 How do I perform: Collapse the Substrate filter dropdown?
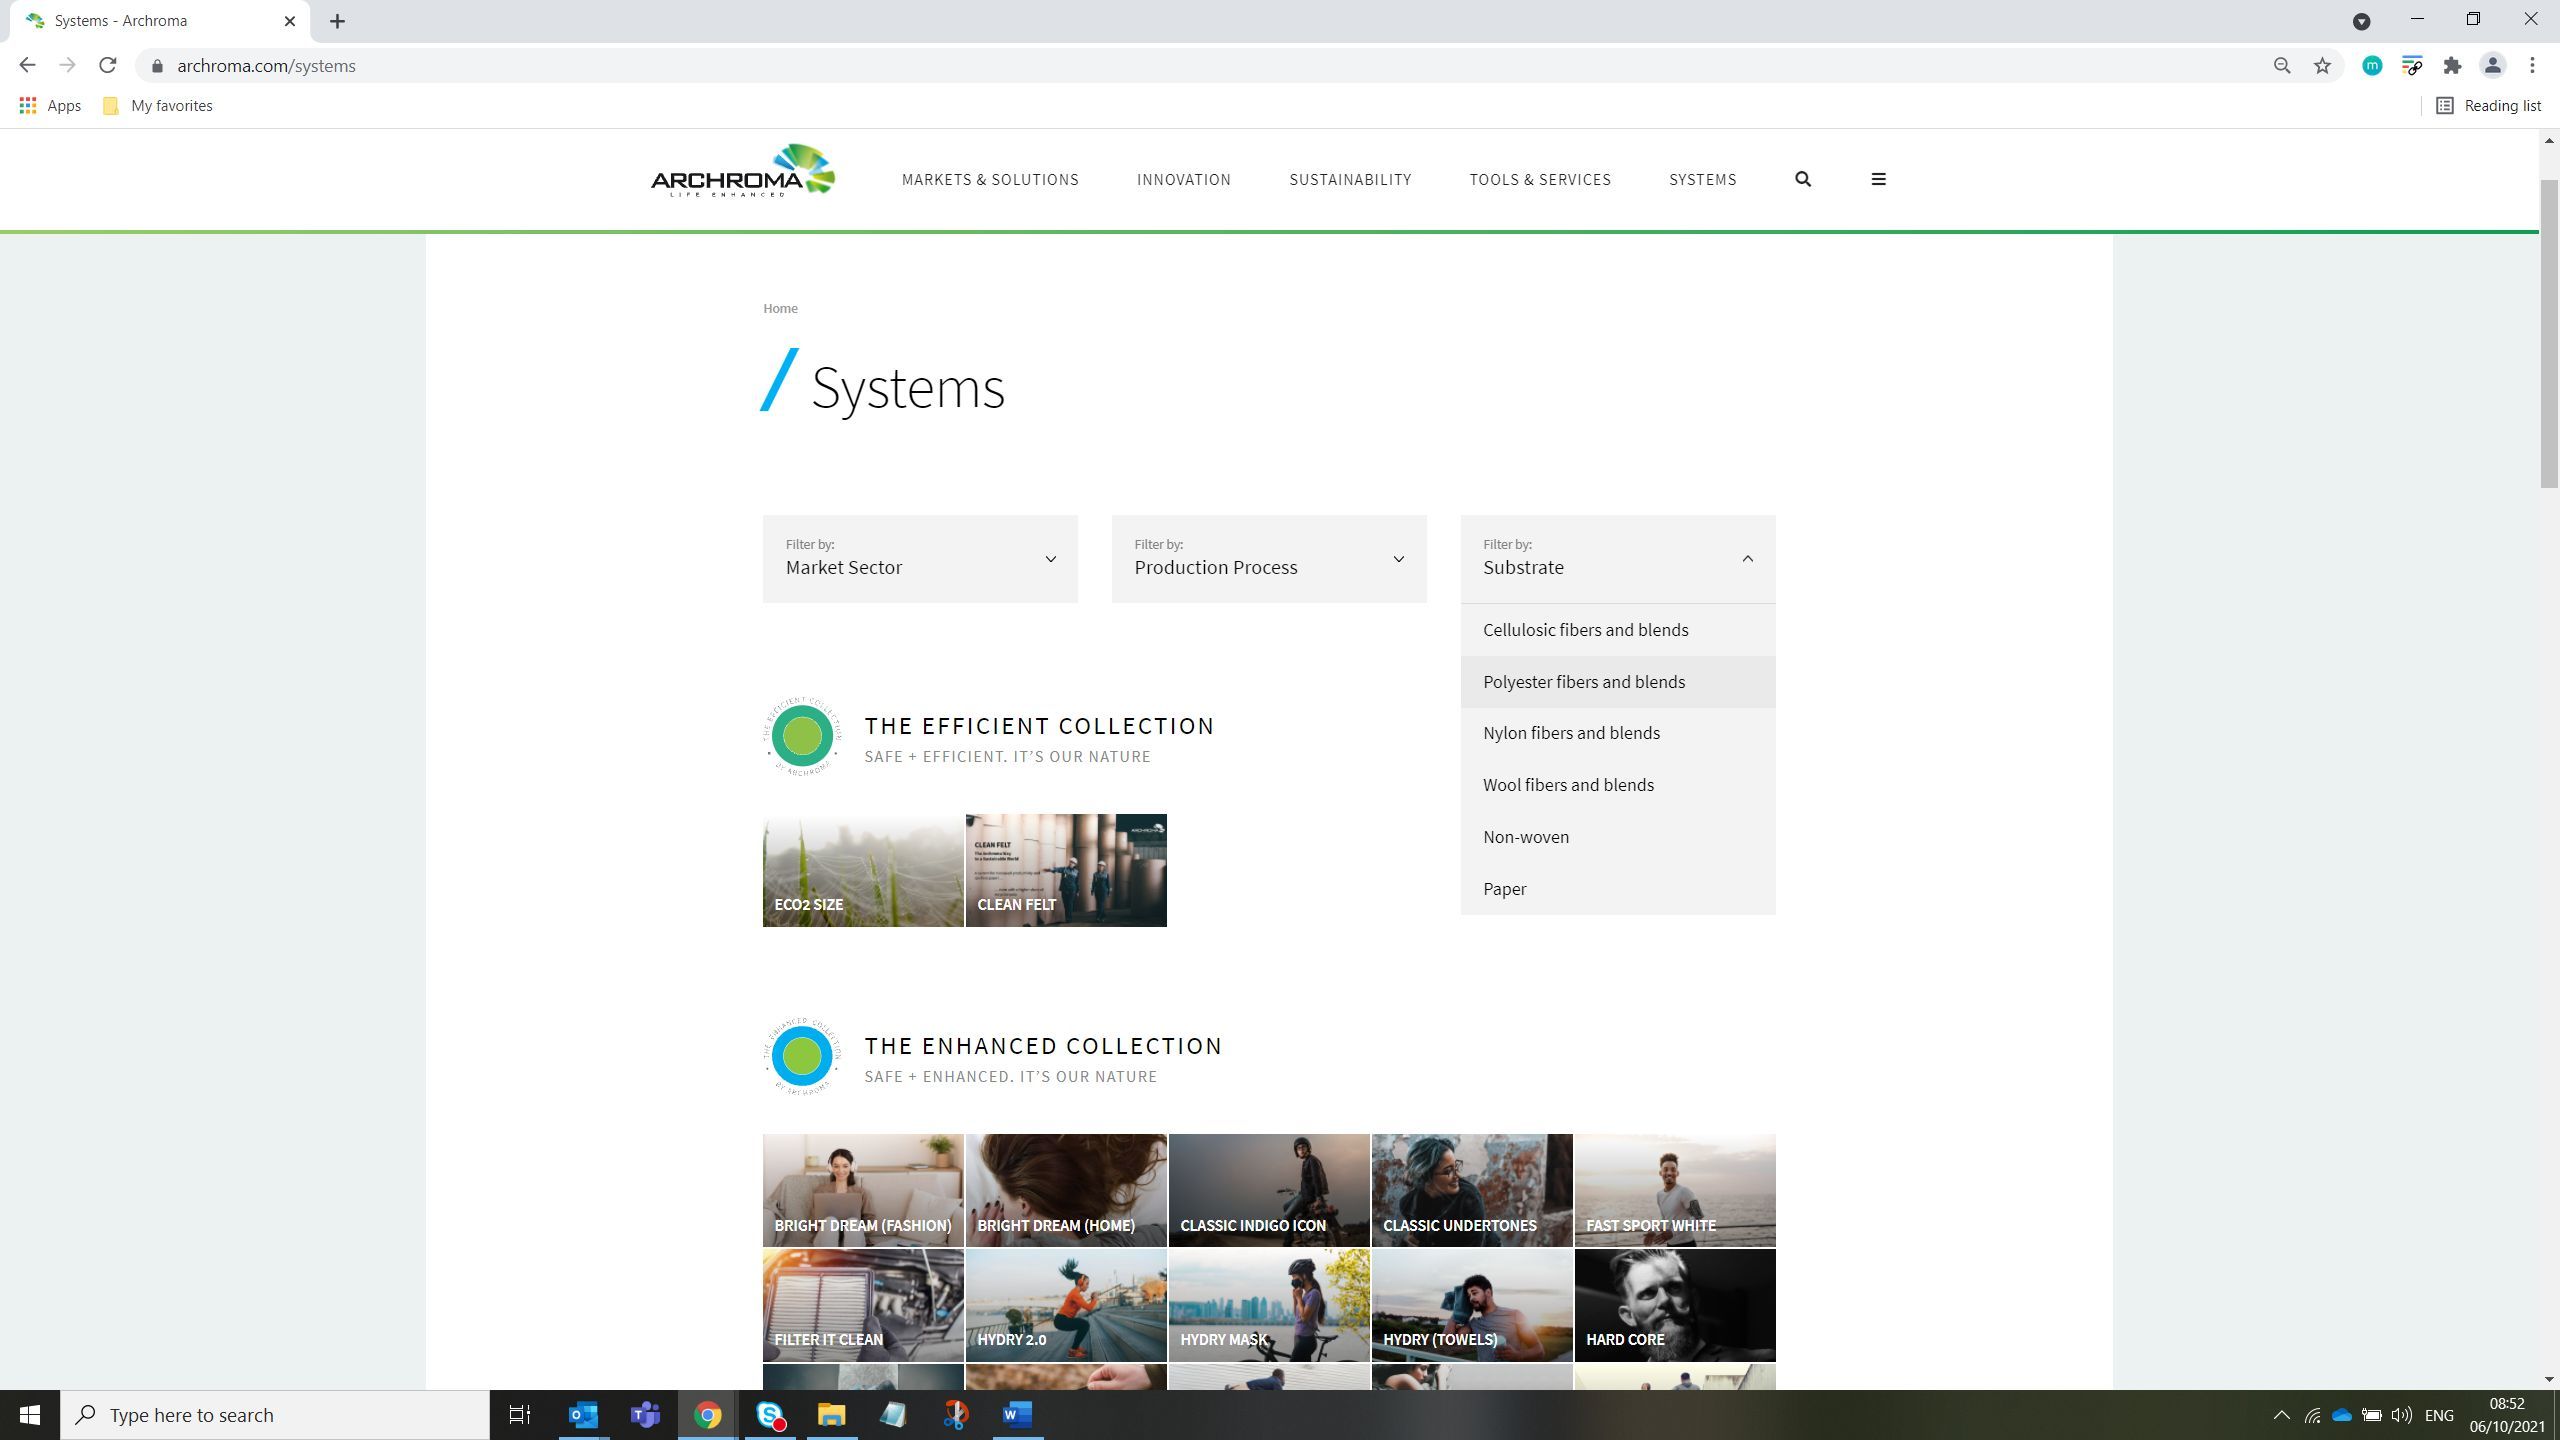tap(1618, 559)
